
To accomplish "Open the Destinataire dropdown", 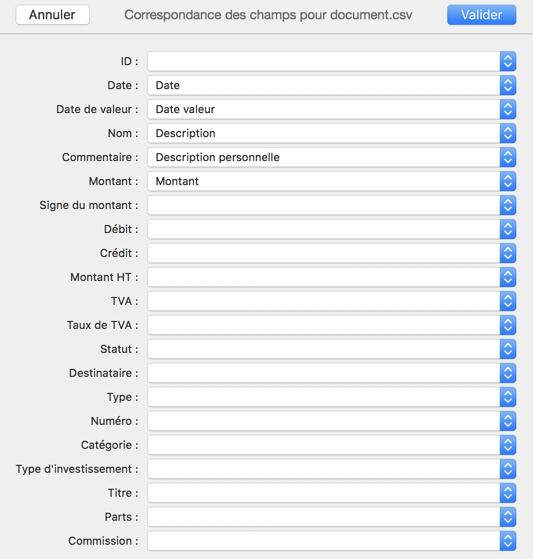I will (x=332, y=373).
